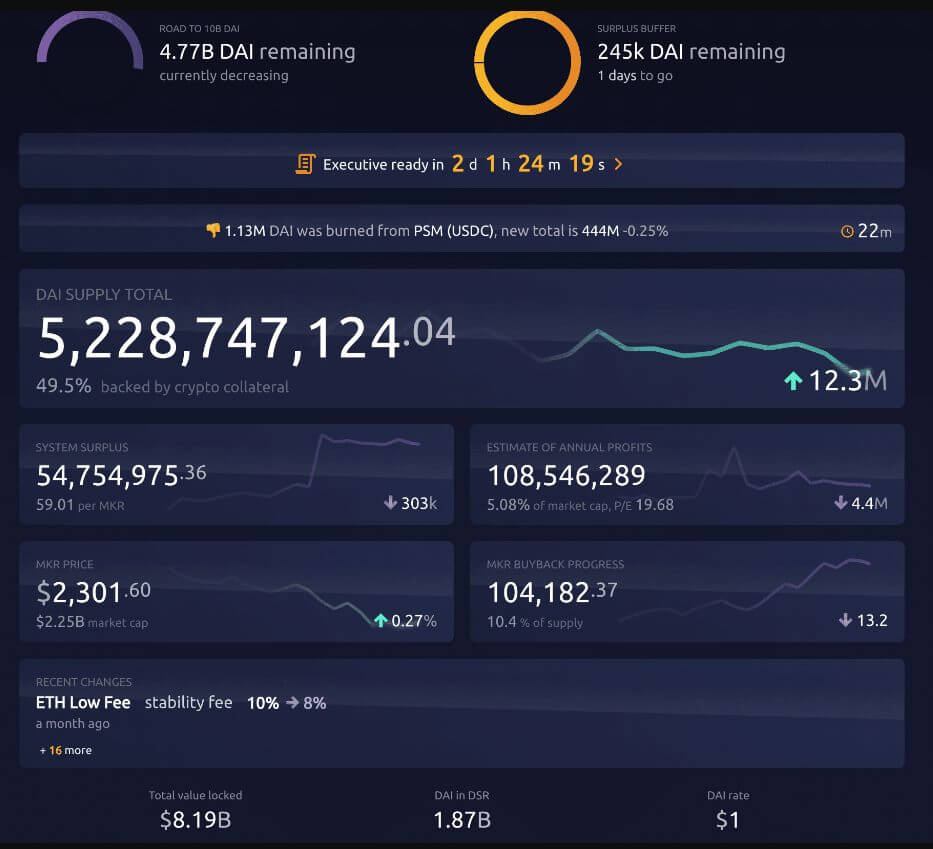The height and width of the screenshot is (849, 933).
Task: Click the 'currently decreasing' label
Action: pyautogui.click(x=224, y=76)
